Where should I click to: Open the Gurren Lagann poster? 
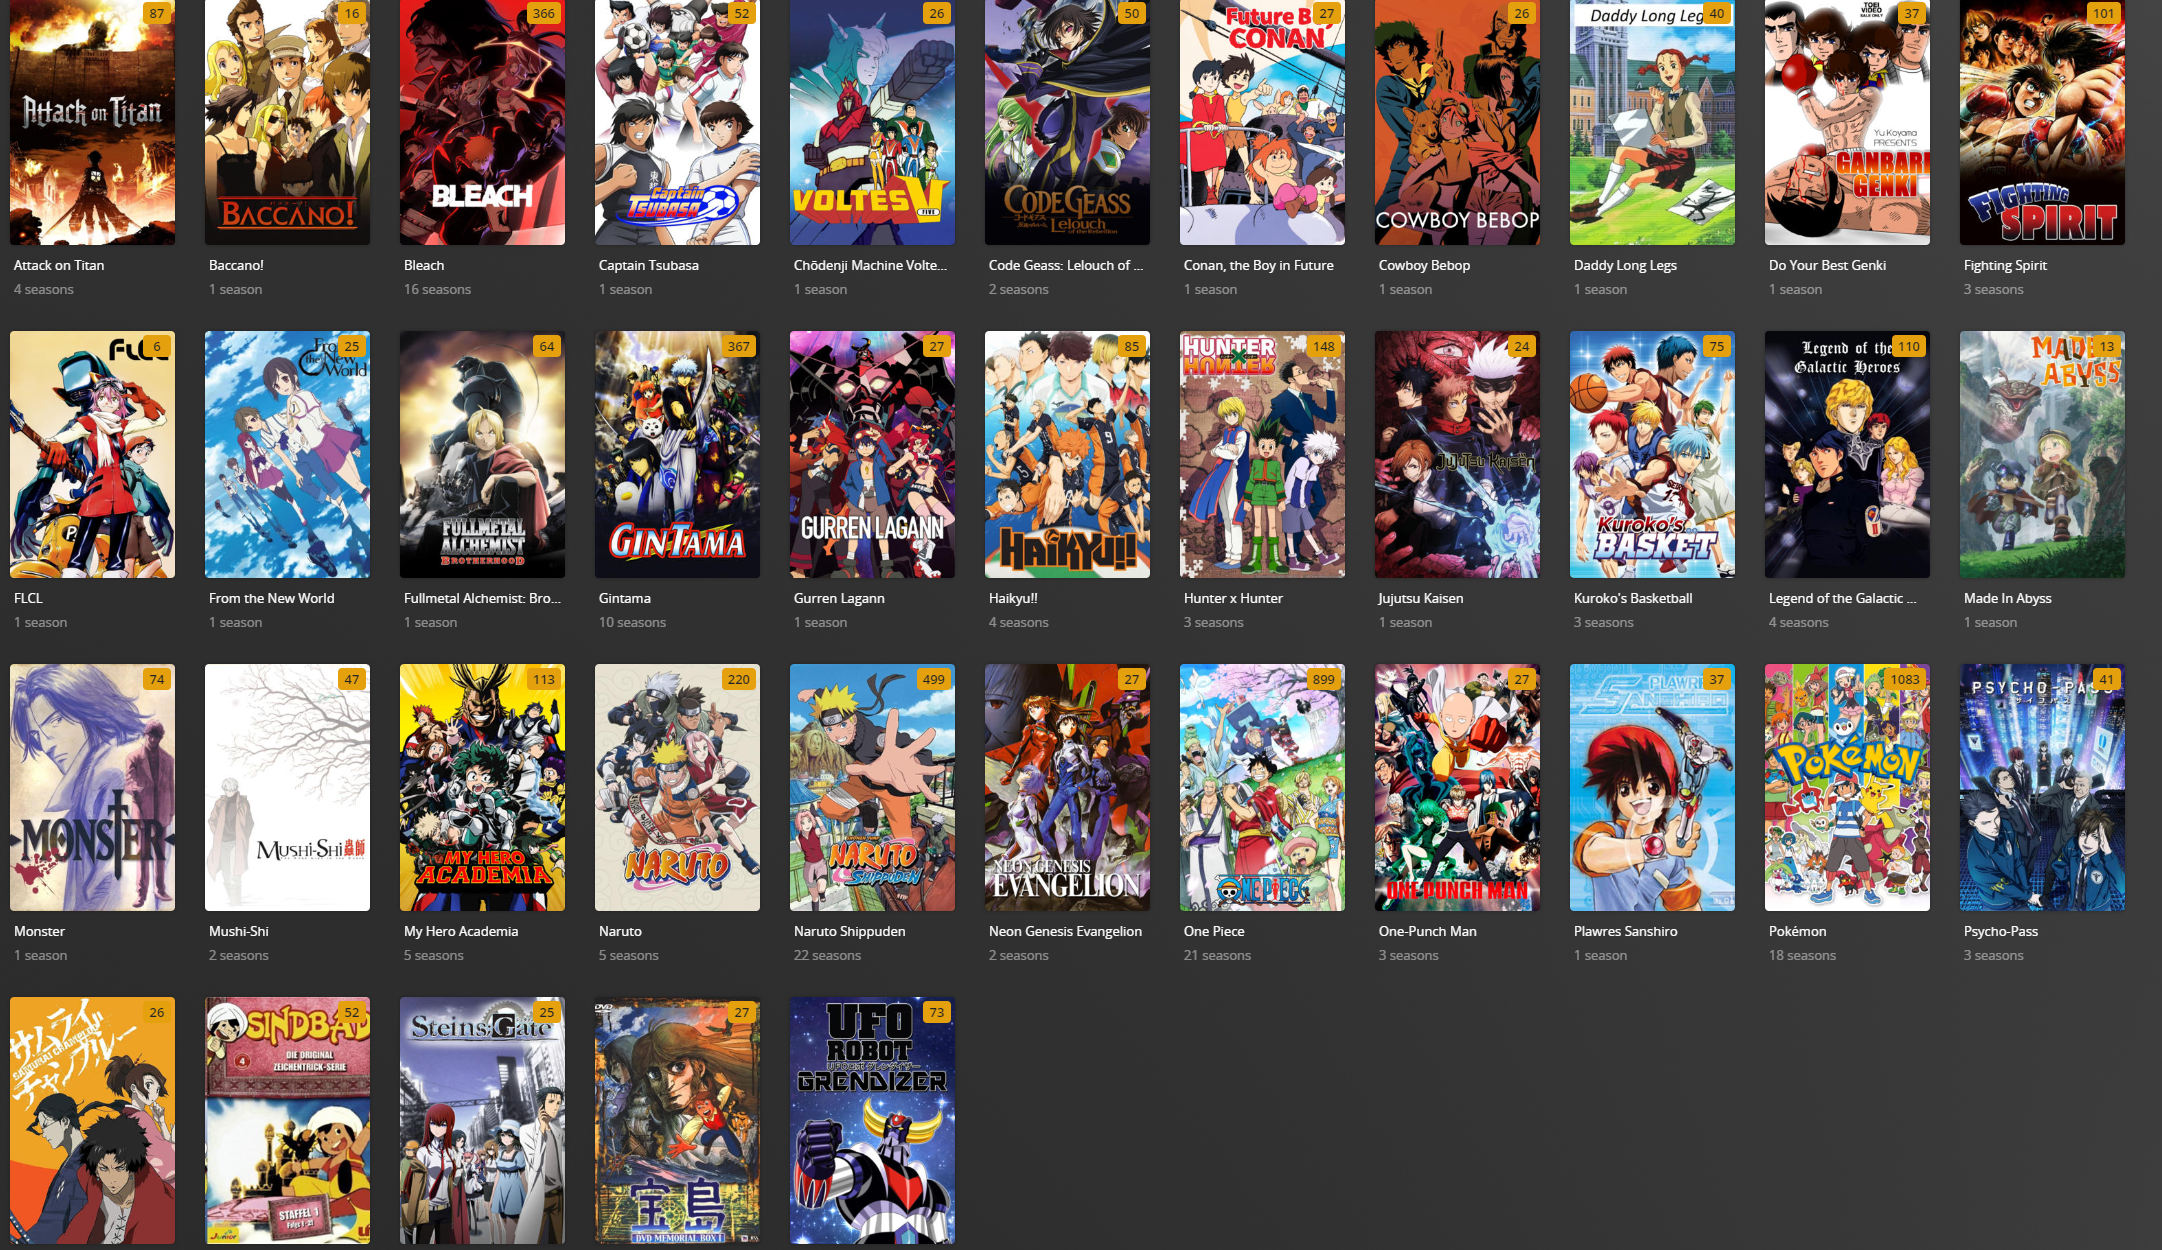click(872, 454)
